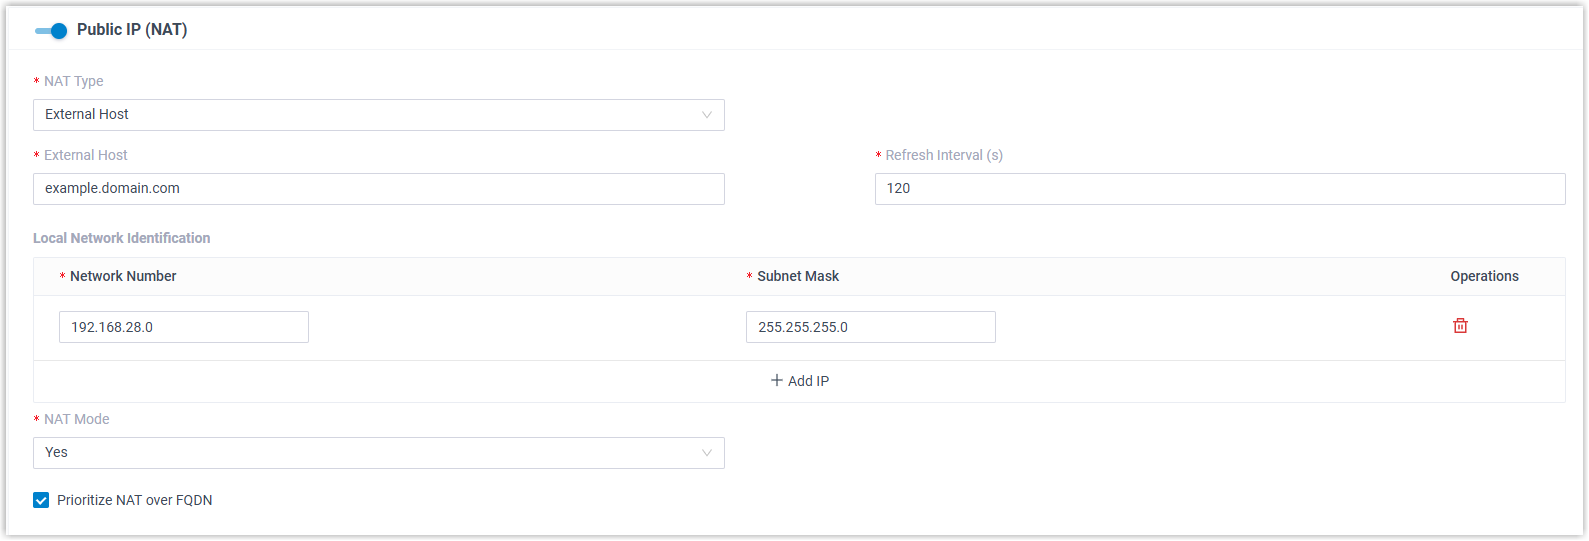Image resolution: width=1589 pixels, height=541 pixels.
Task: Delete the 192.168.28.0 network row
Action: [1460, 326]
